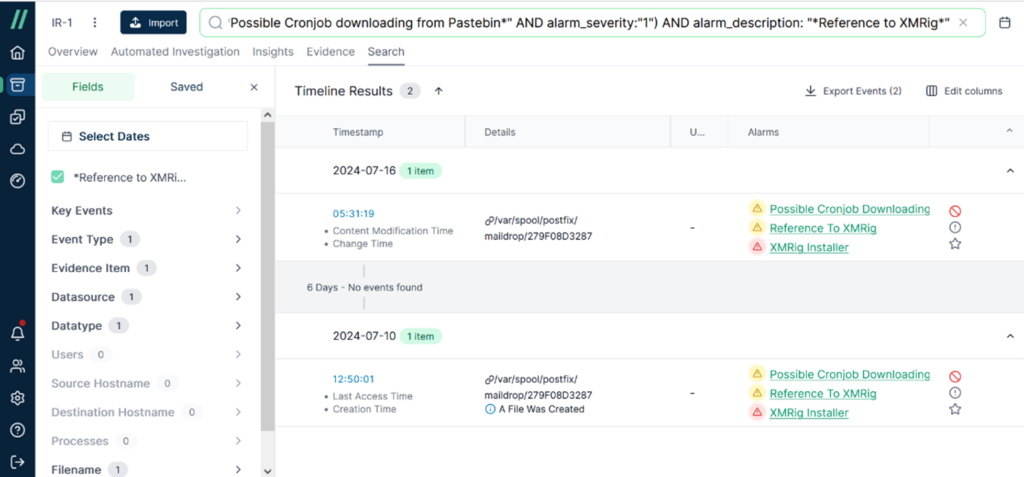Click maildrop file path at 05:31:19
The image size is (1024, 477).
[538, 229]
